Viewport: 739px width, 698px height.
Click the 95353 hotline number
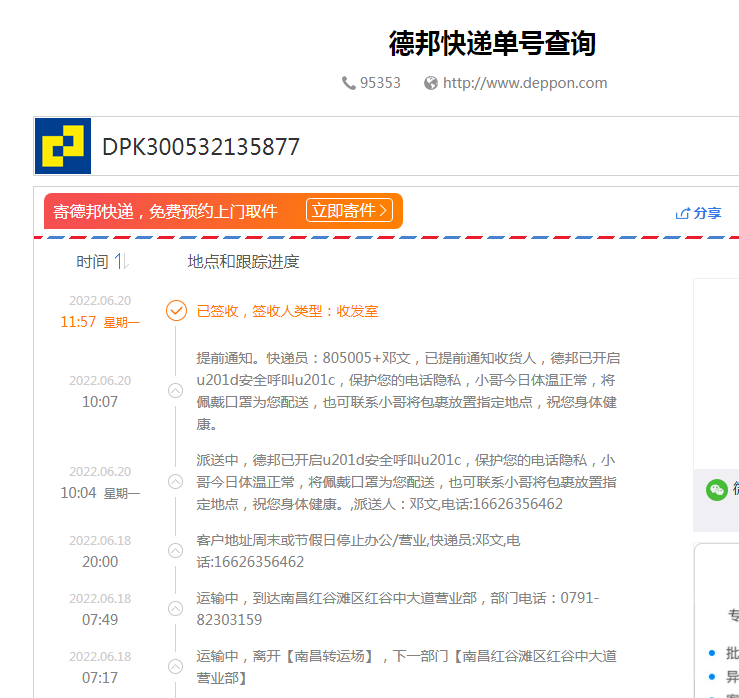point(380,83)
